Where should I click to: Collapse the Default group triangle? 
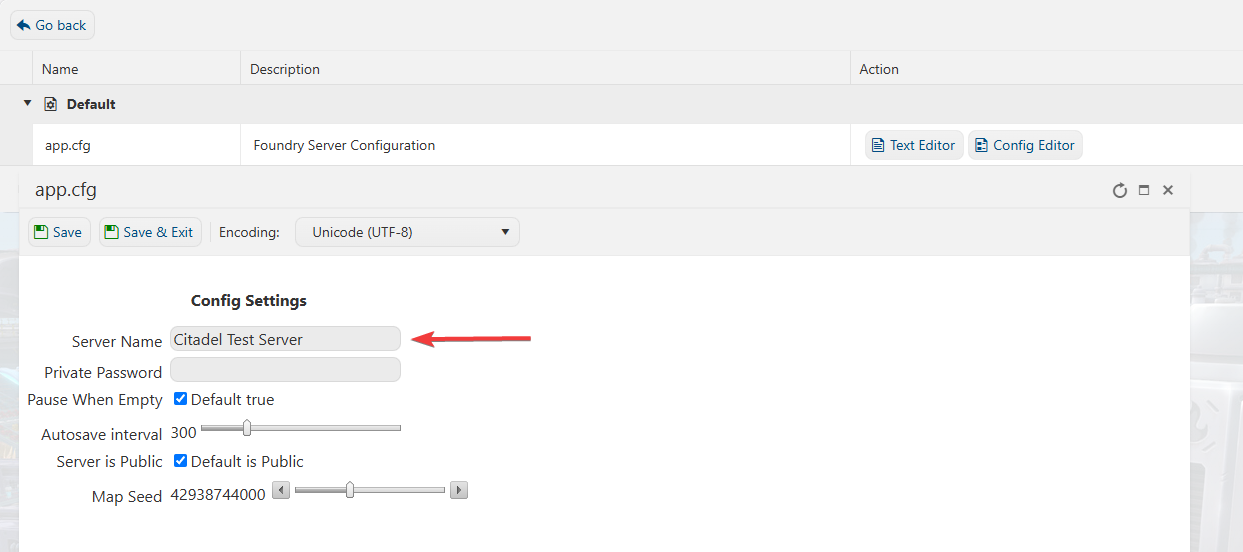(x=28, y=103)
